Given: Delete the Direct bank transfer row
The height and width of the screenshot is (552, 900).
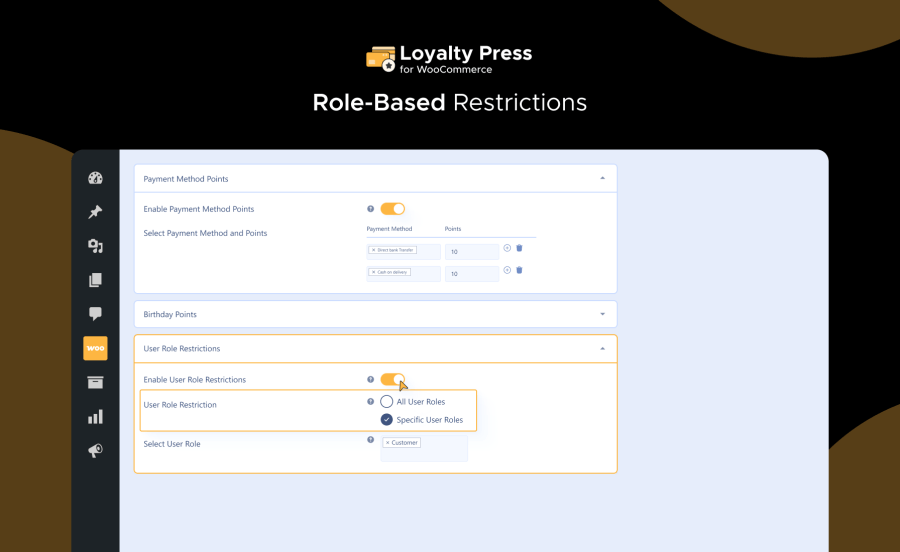Looking at the screenshot, I should pos(519,248).
